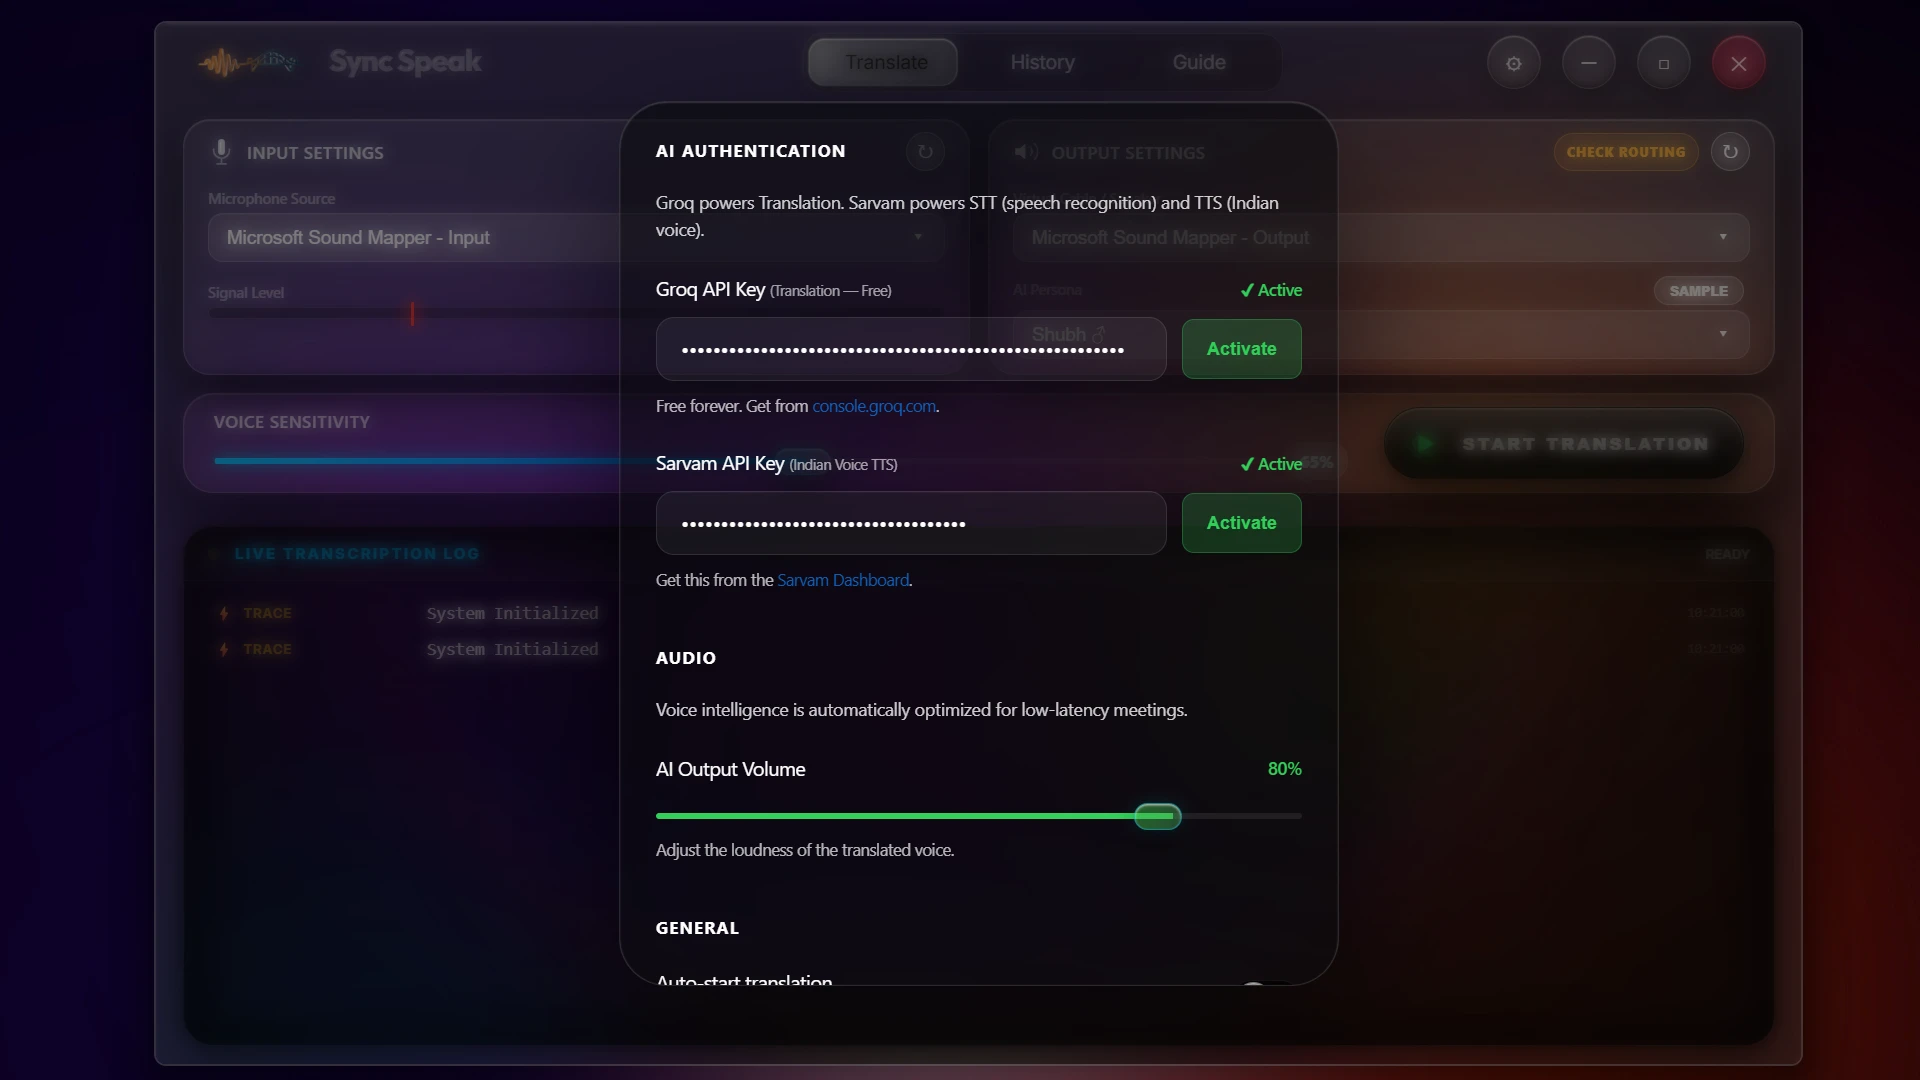Click the speaker icon beside Output Settings
This screenshot has height=1080, width=1920.
(1026, 152)
